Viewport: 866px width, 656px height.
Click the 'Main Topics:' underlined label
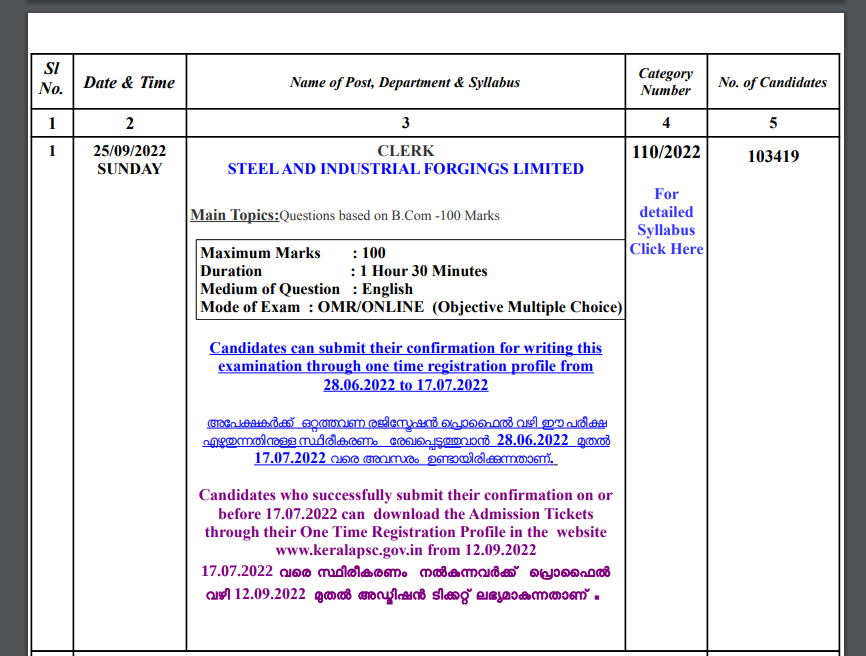click(235, 215)
